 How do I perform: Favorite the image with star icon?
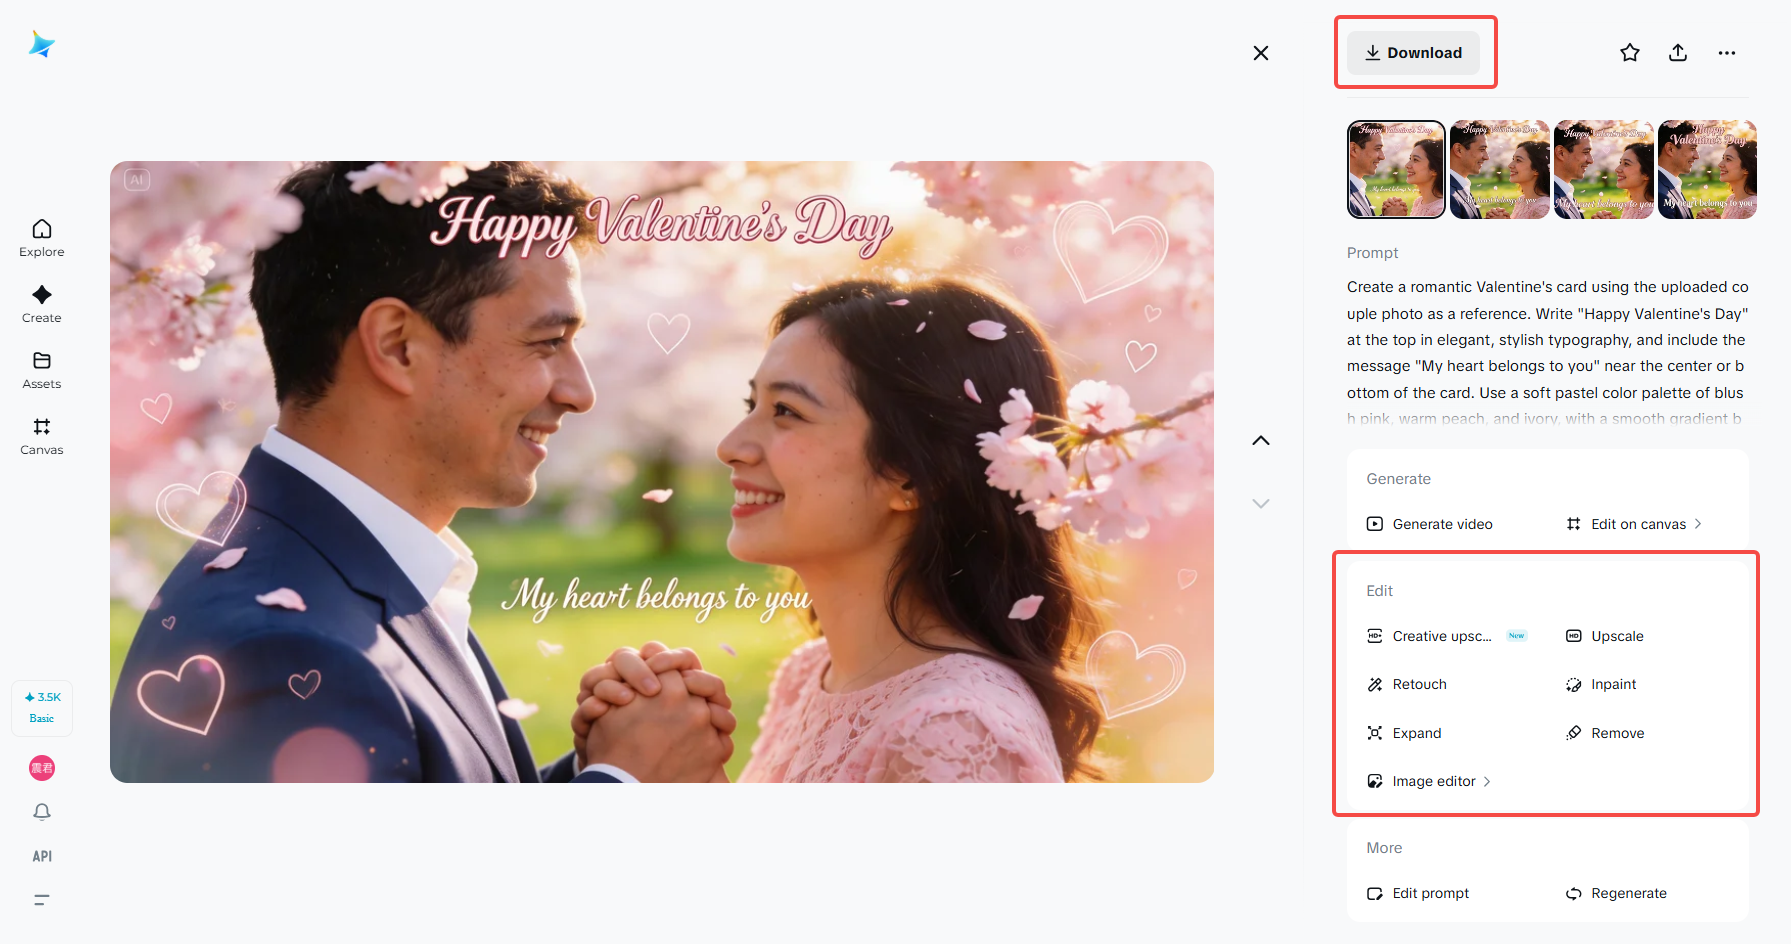pyautogui.click(x=1630, y=53)
